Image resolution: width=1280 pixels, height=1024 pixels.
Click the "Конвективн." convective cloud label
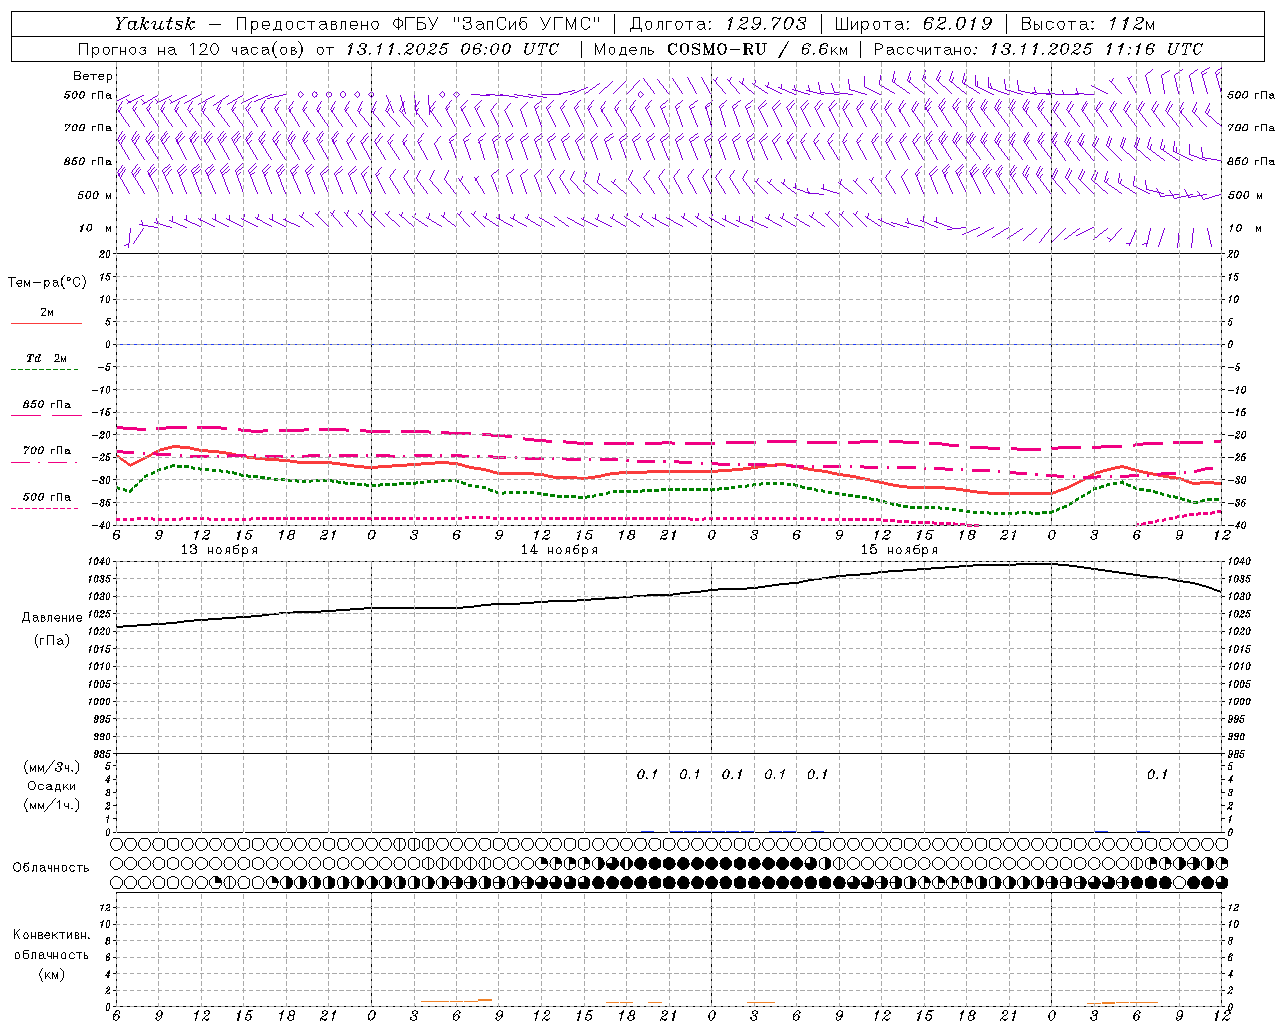point(51,935)
